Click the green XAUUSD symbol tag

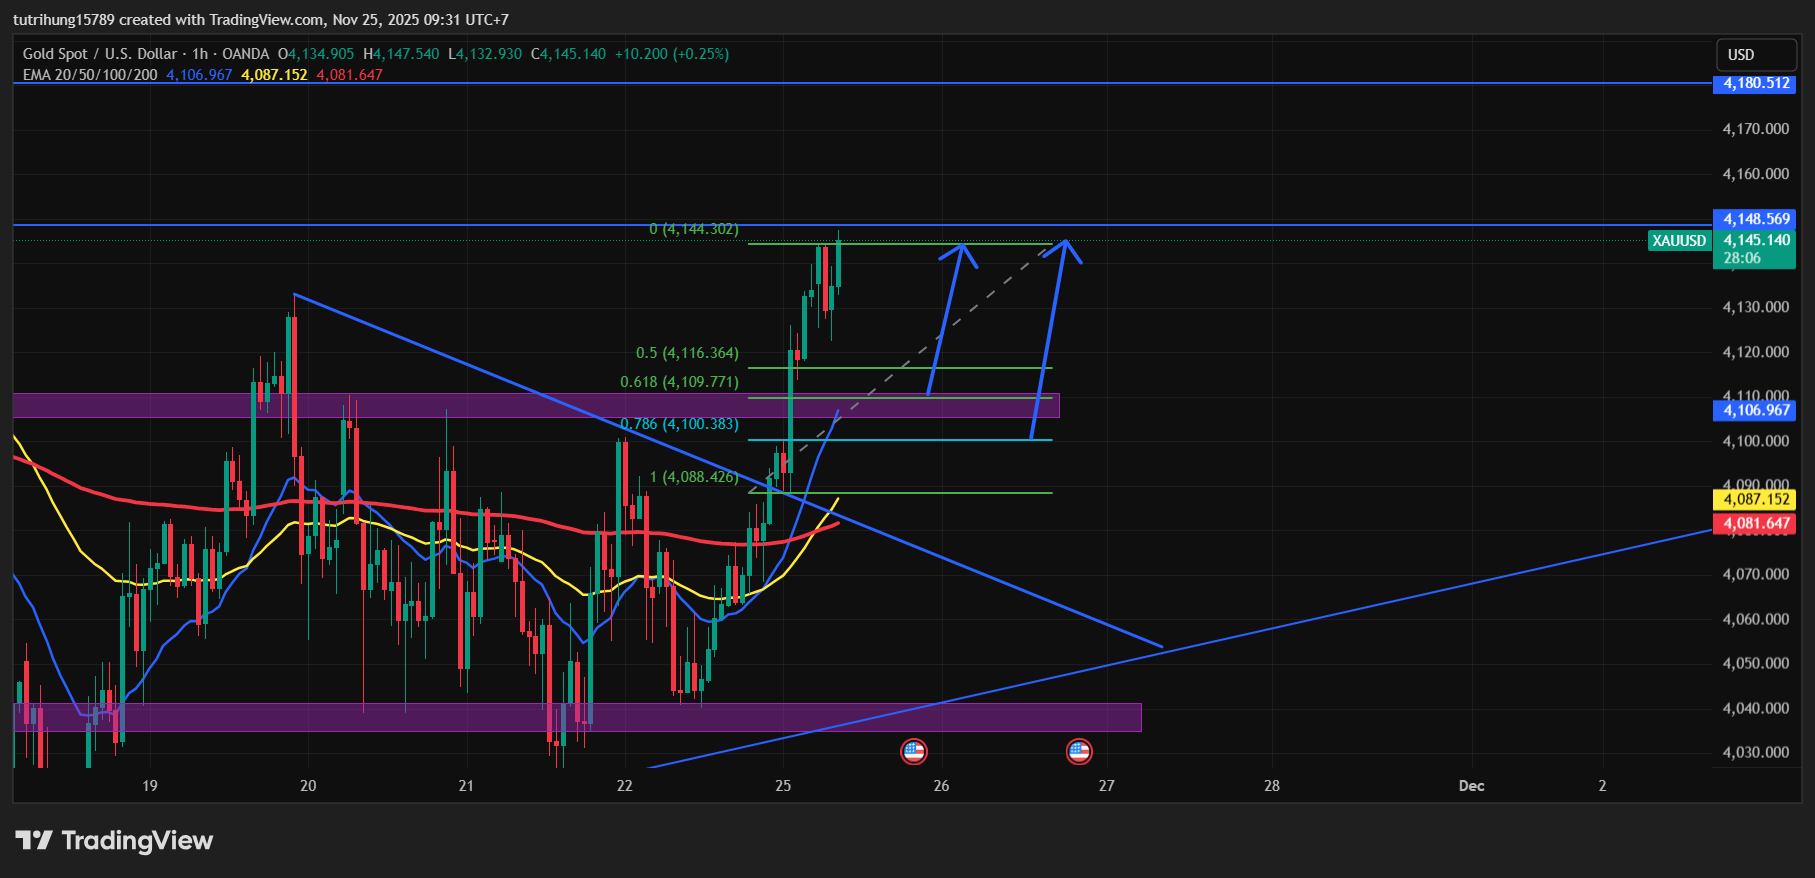coord(1678,241)
